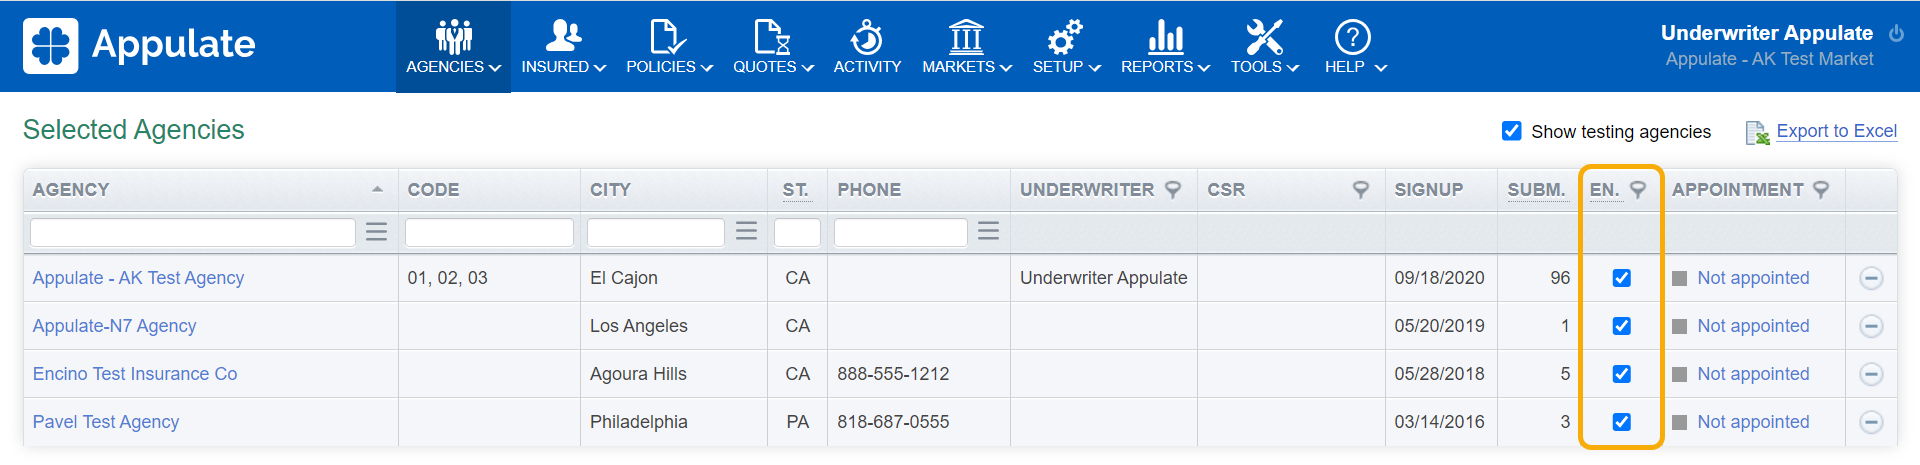
Task: Click the minus icon for Pavel Test Agency
Action: (x=1871, y=422)
